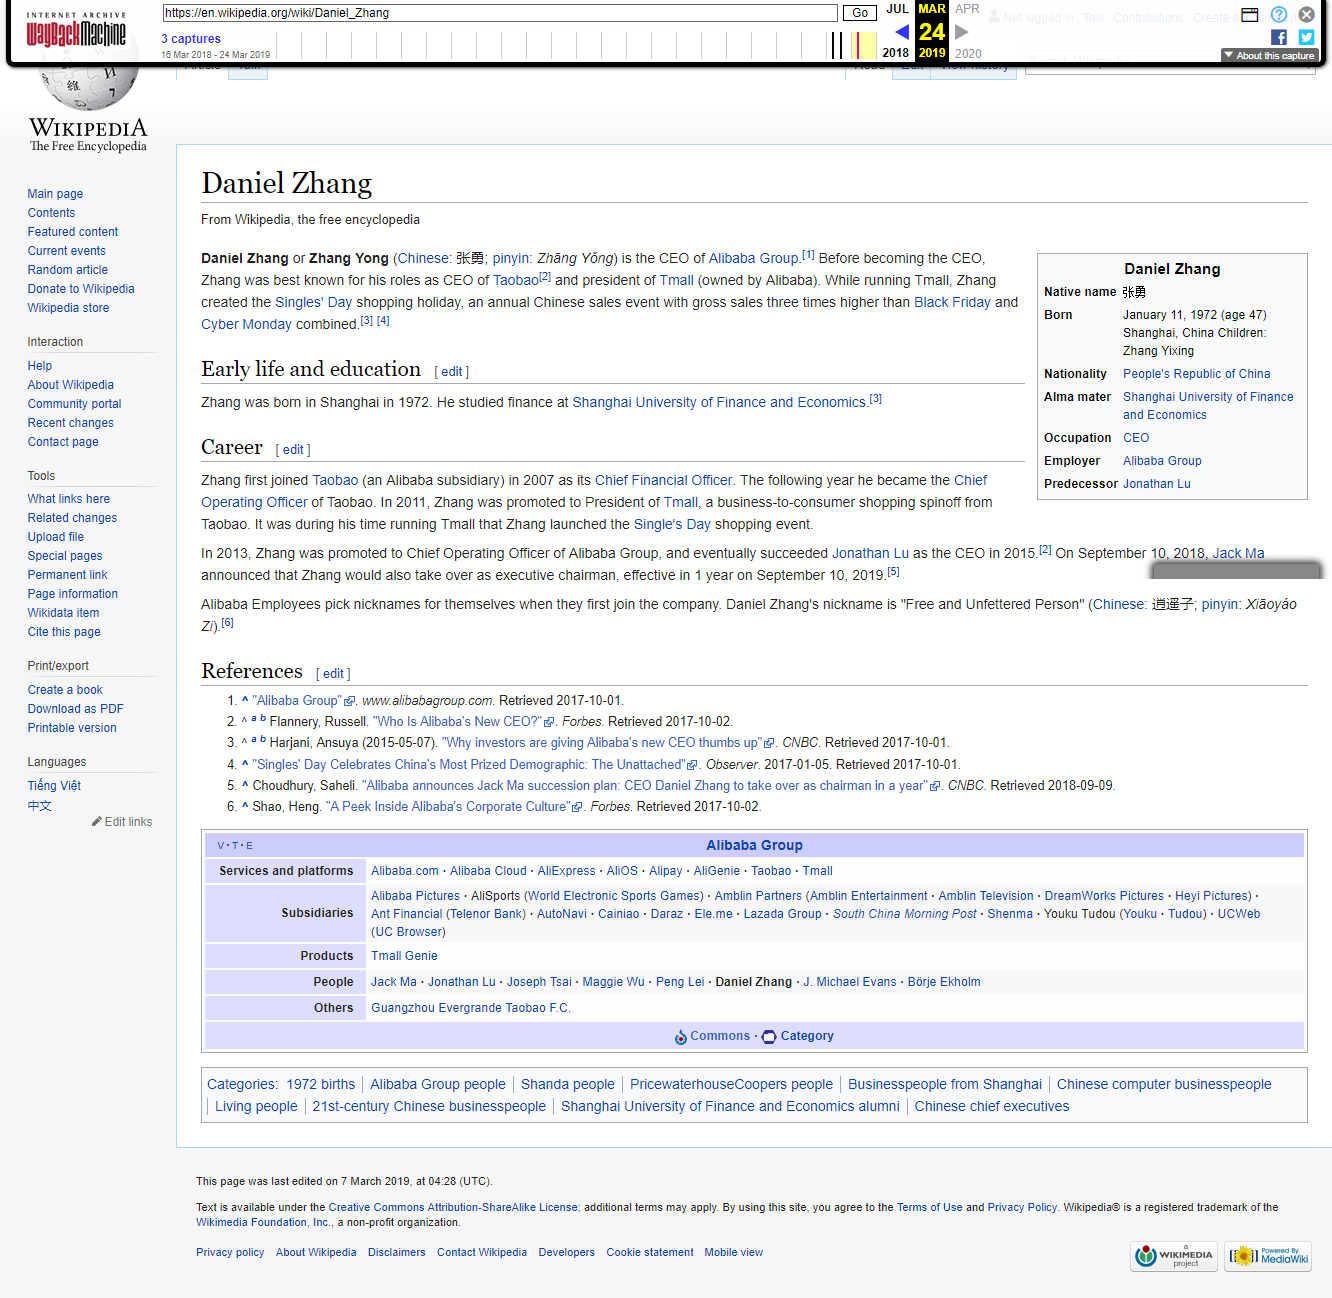
Task: Close the Wayback toolbar with X icon
Action: [1306, 14]
